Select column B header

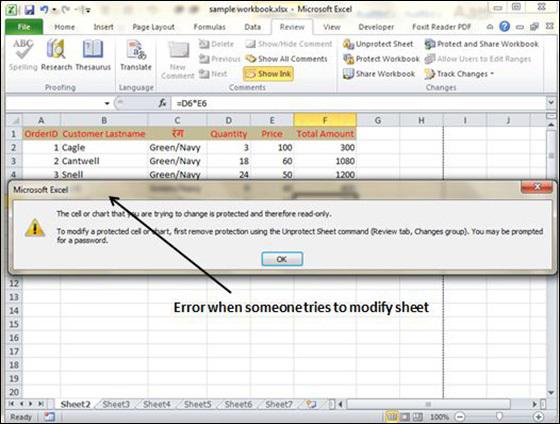[104, 120]
